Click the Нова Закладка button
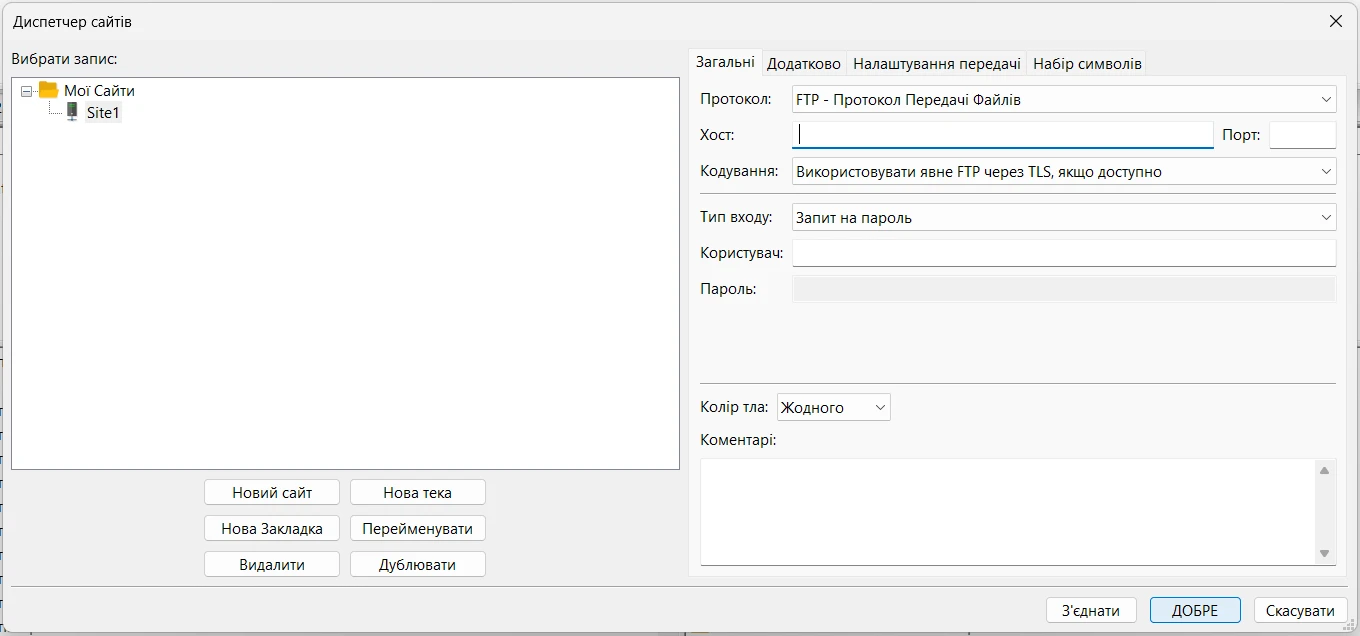Viewport: 1360px width, 636px height. coord(272,529)
